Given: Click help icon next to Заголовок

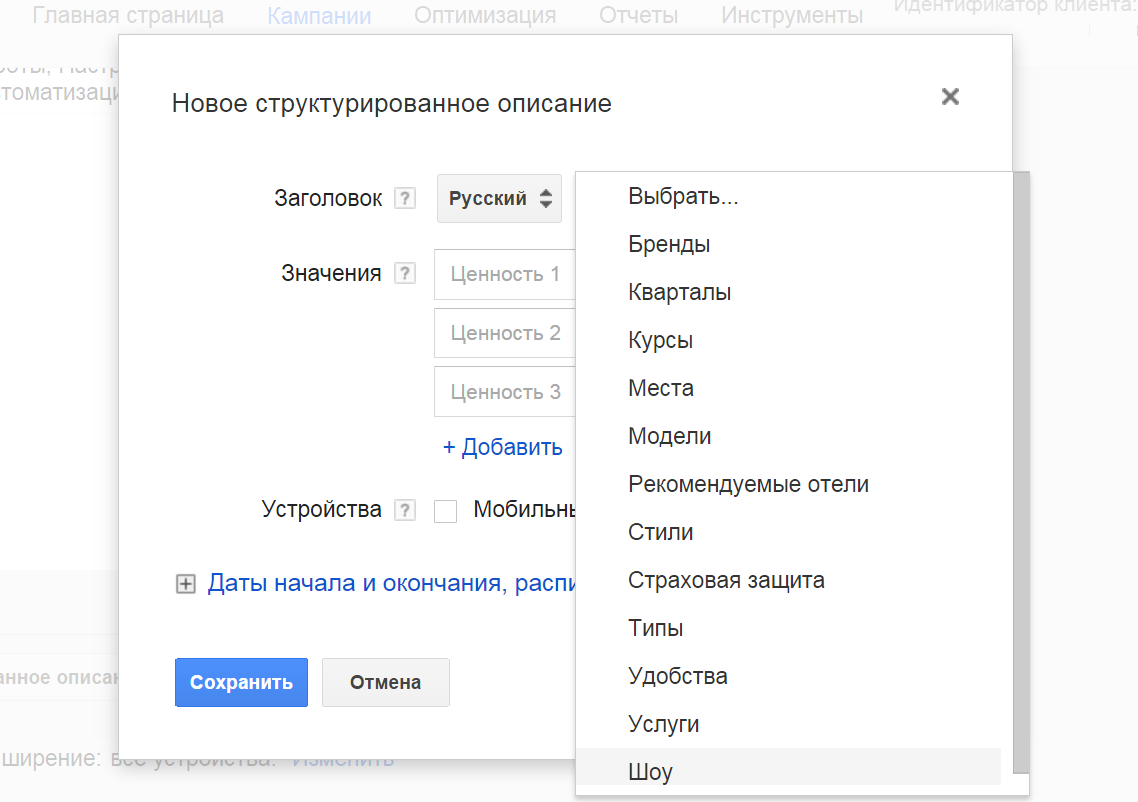Looking at the screenshot, I should click(x=404, y=199).
